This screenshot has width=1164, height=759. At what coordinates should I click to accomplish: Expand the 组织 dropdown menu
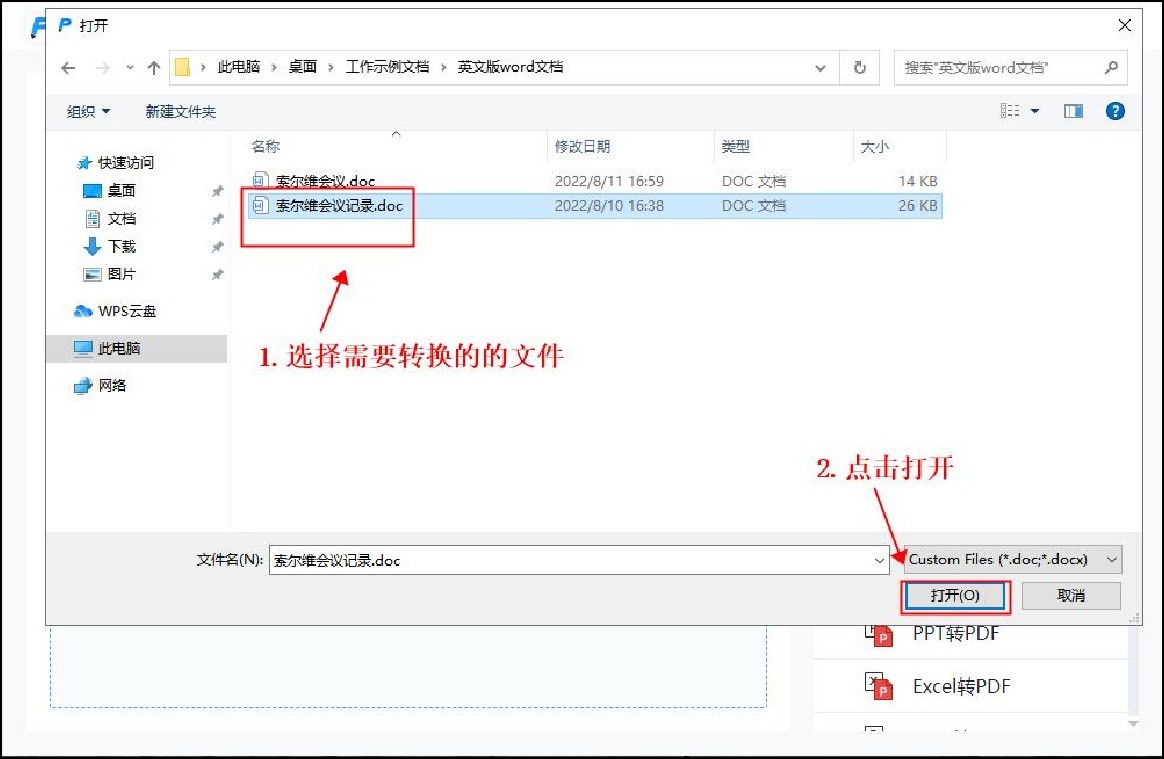point(87,111)
